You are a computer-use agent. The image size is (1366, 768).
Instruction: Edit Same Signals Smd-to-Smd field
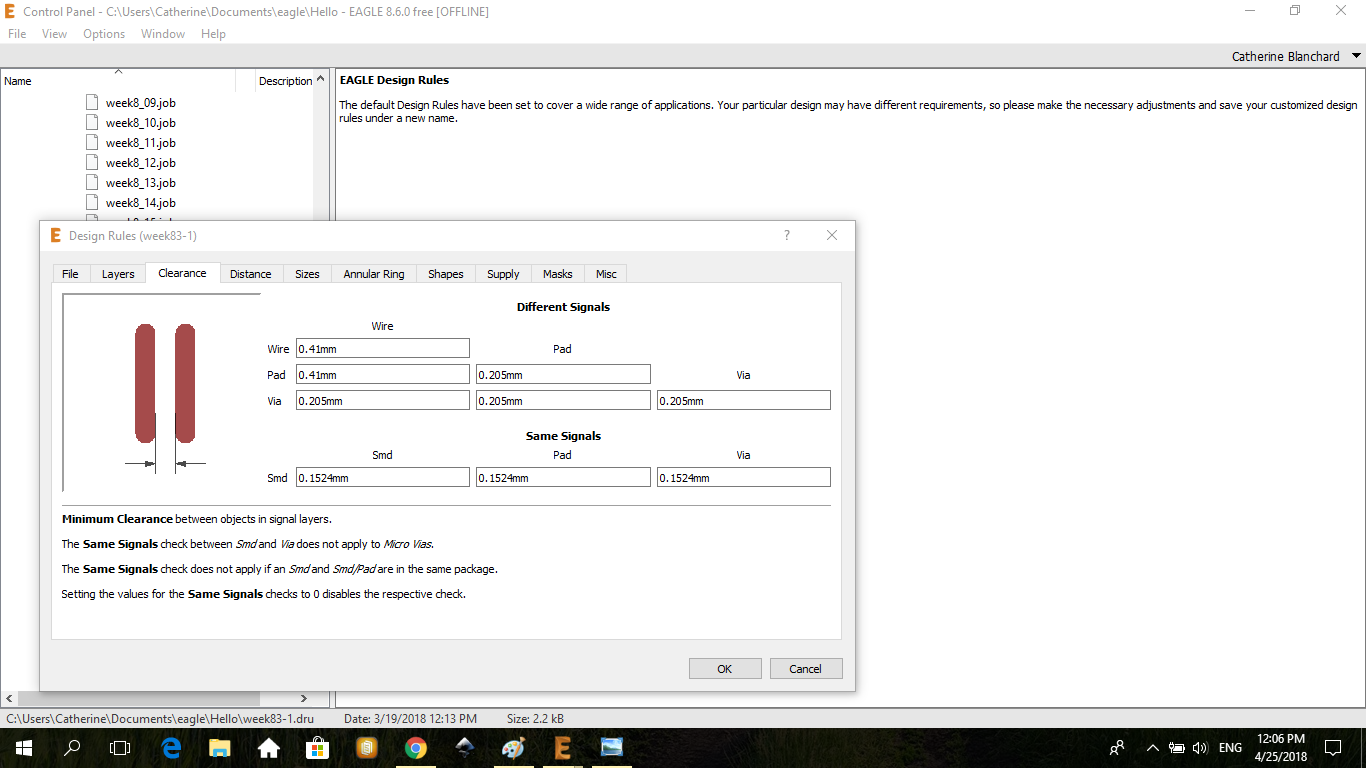383,477
